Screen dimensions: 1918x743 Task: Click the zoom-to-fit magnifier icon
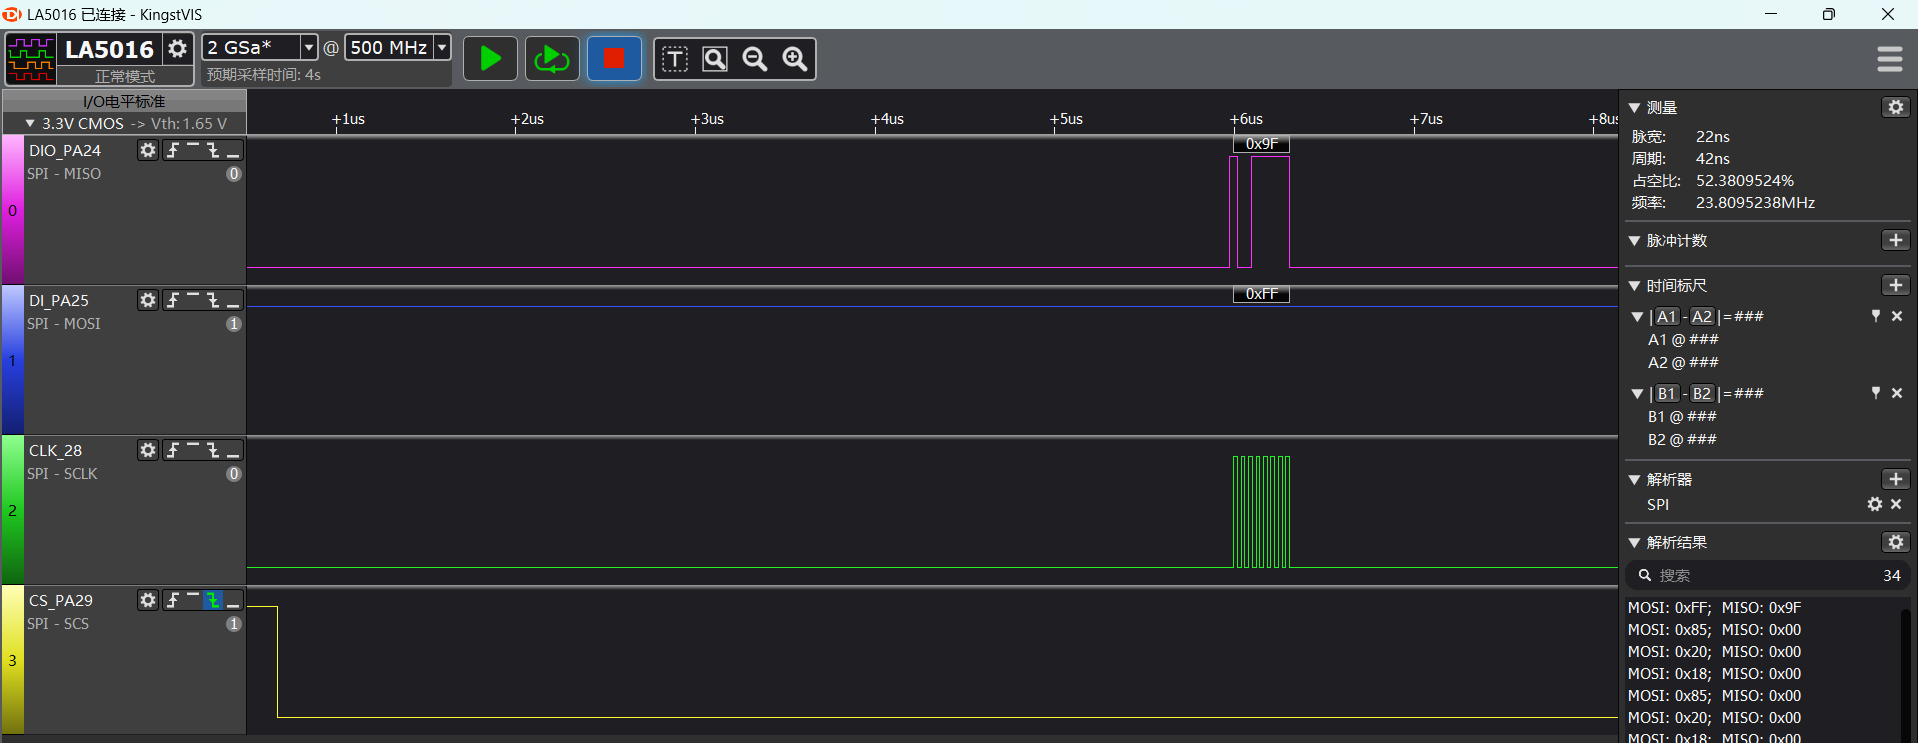715,59
